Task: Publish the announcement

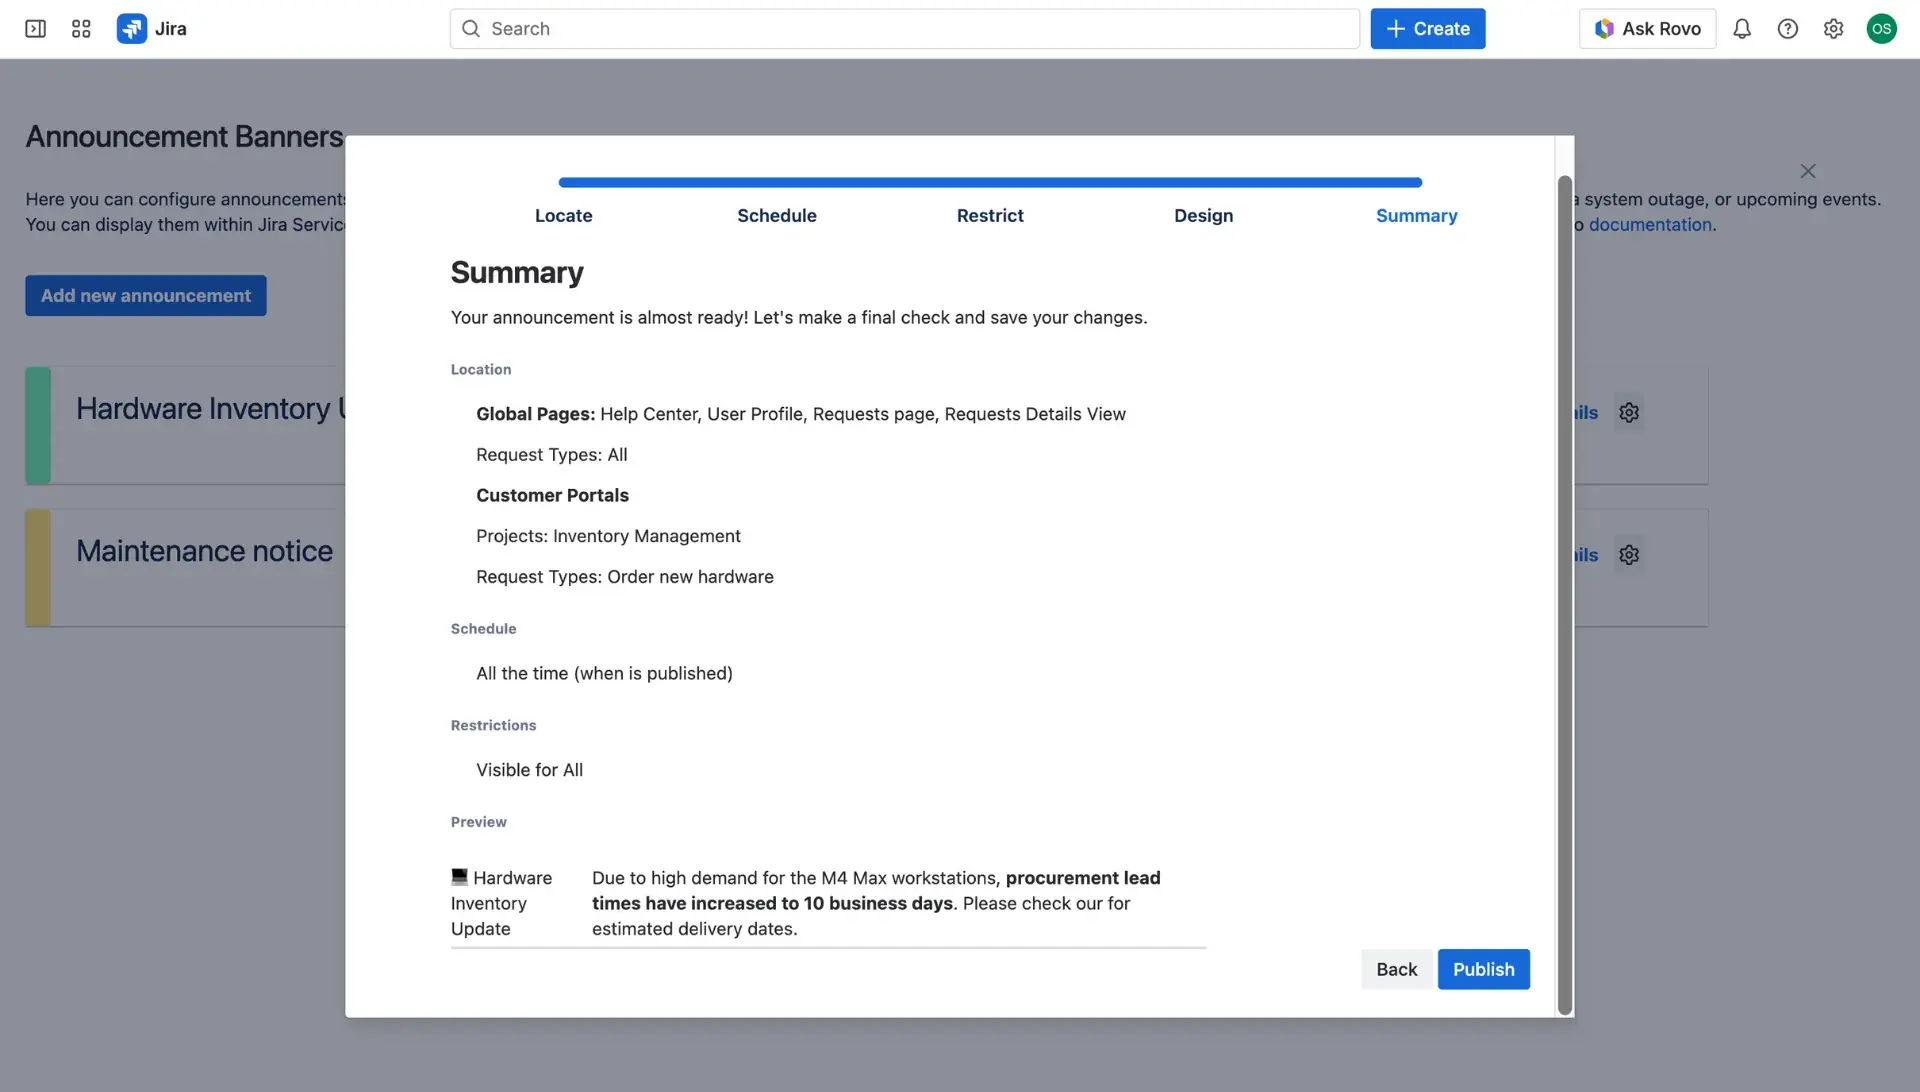Action: coord(1483,969)
